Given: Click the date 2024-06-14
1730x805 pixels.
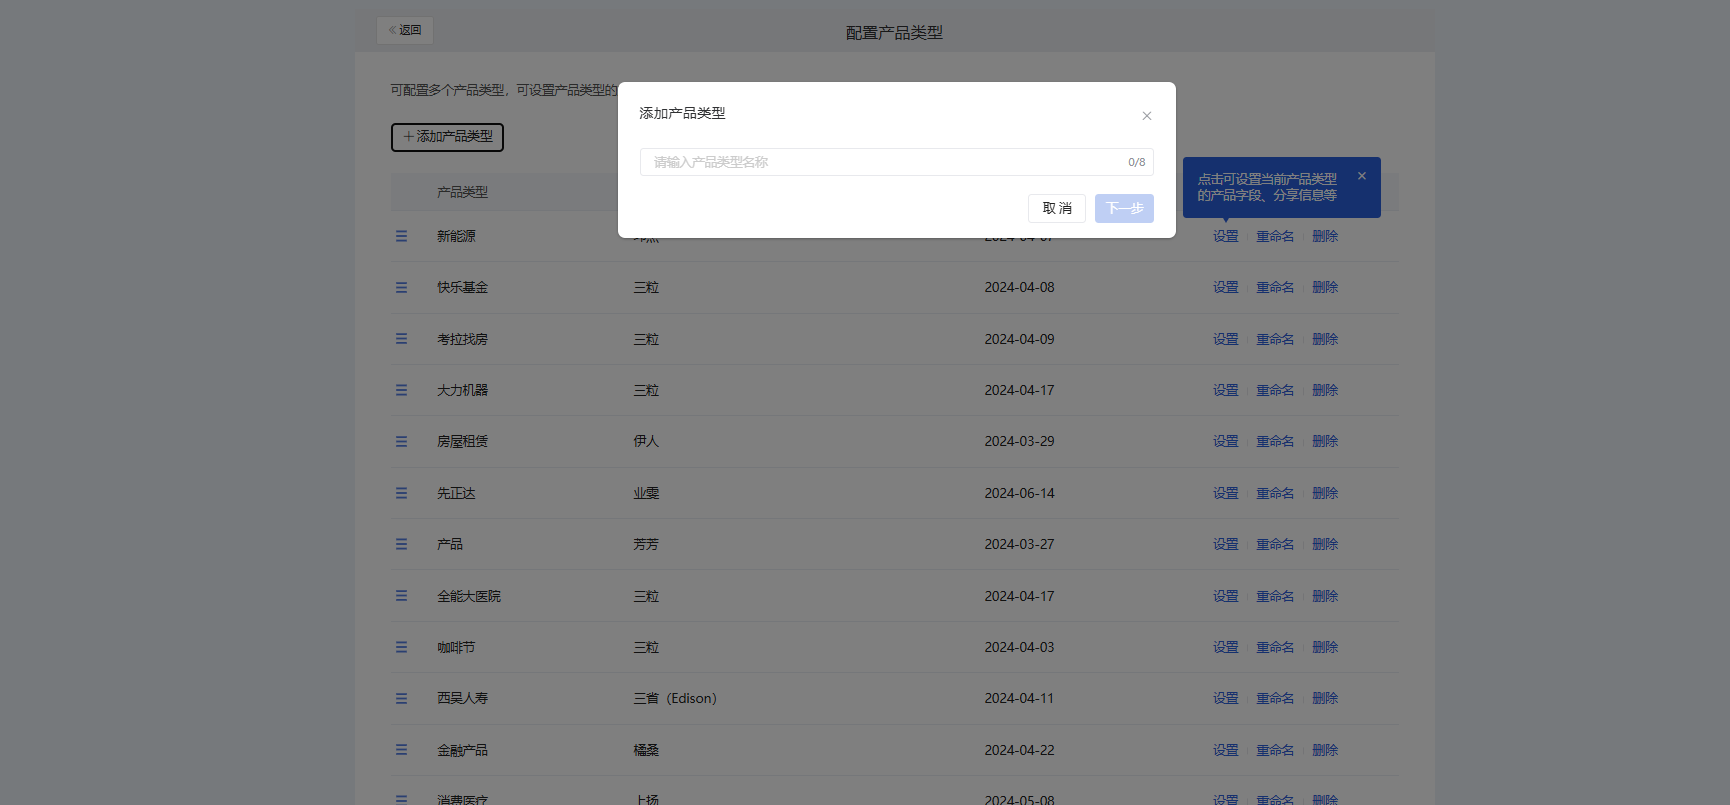Looking at the screenshot, I should pos(1019,493).
